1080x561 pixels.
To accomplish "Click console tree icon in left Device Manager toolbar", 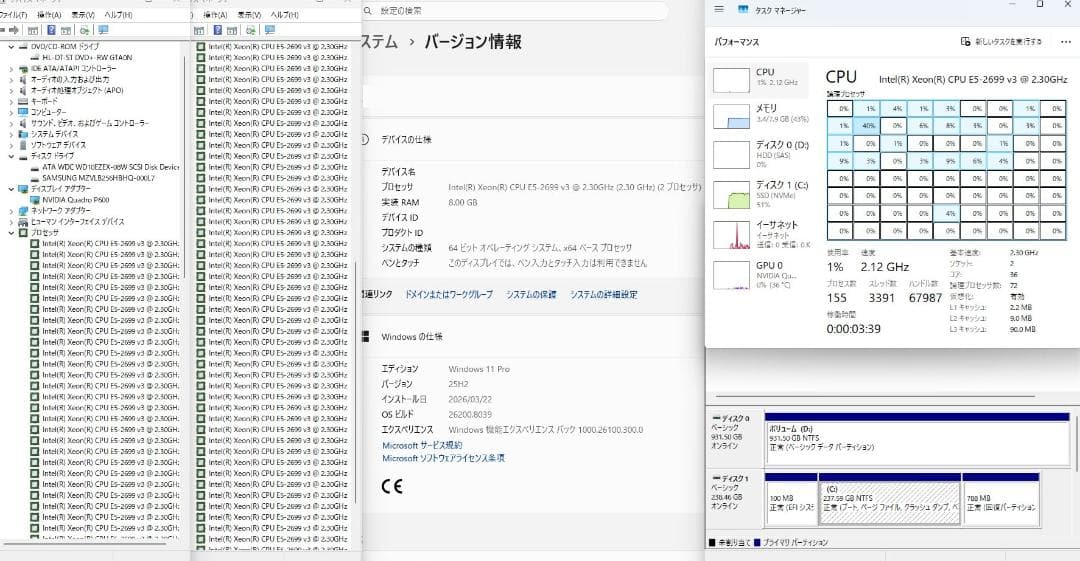I will (32, 30).
